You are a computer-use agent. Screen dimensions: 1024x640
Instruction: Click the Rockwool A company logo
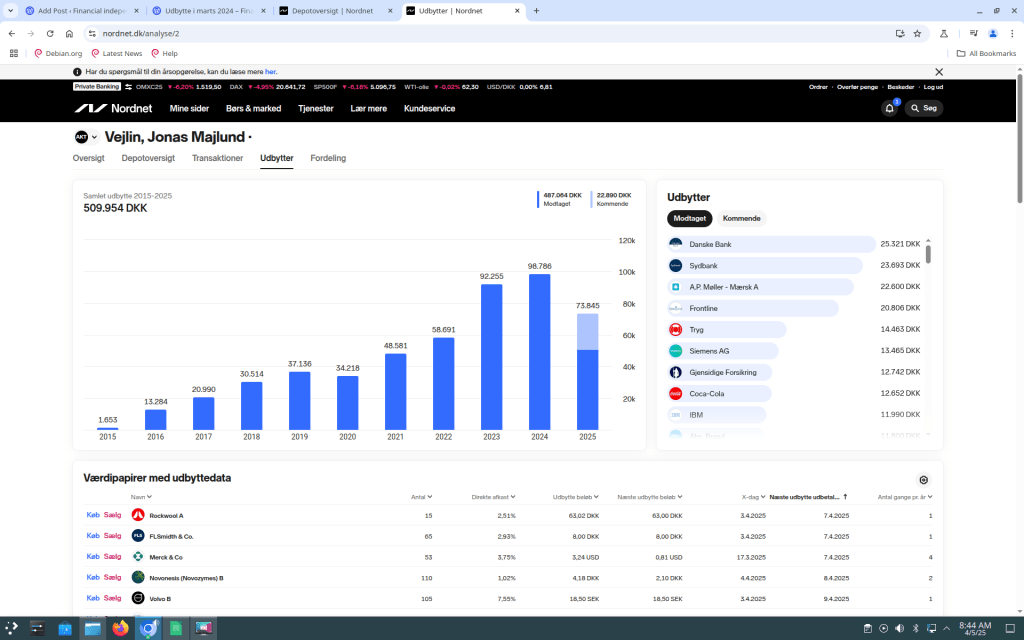tap(138, 515)
